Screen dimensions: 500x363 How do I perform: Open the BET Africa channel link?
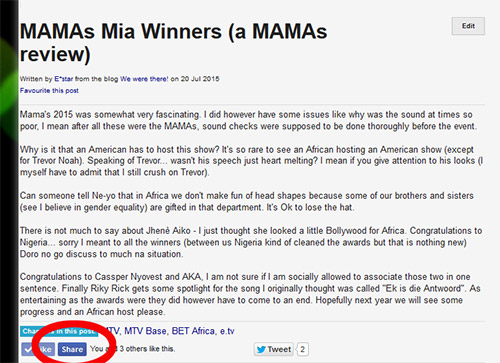pyautogui.click(x=193, y=331)
